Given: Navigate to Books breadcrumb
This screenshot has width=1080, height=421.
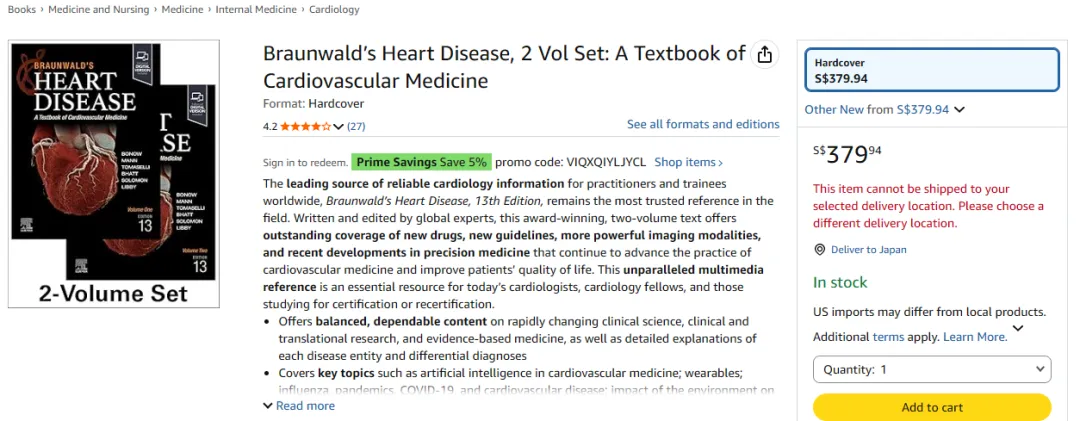Looking at the screenshot, I should tap(22, 10).
